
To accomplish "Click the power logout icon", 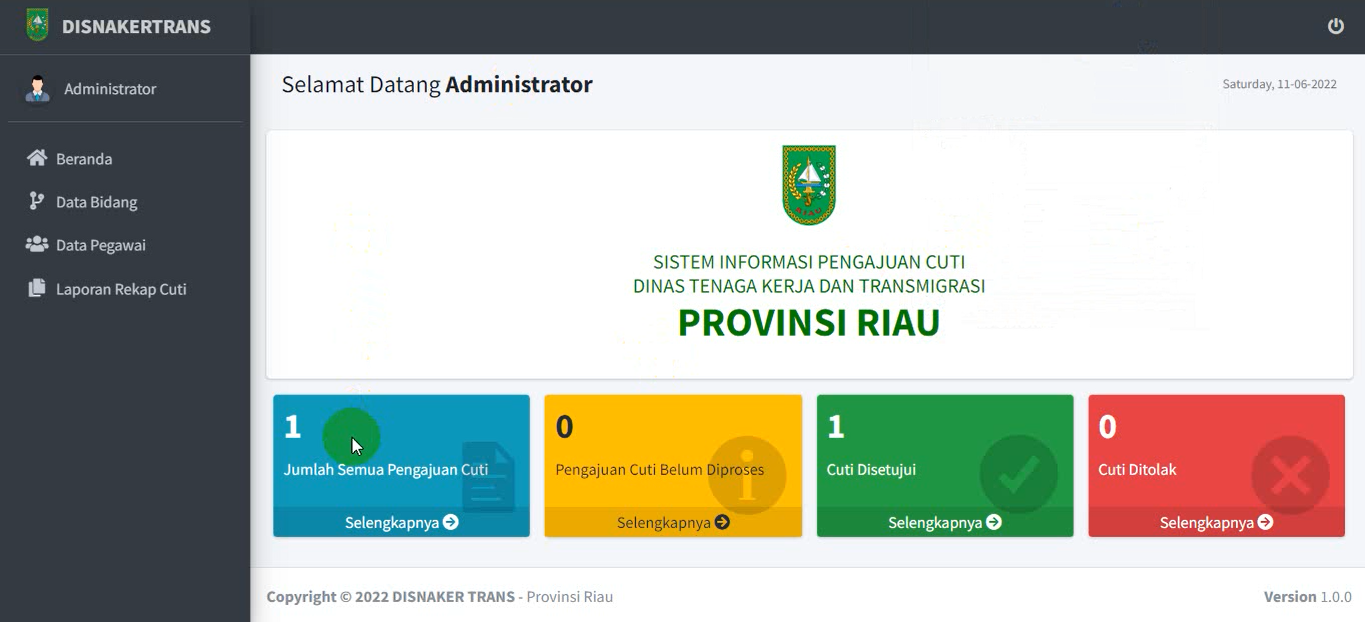I will pos(1335,26).
